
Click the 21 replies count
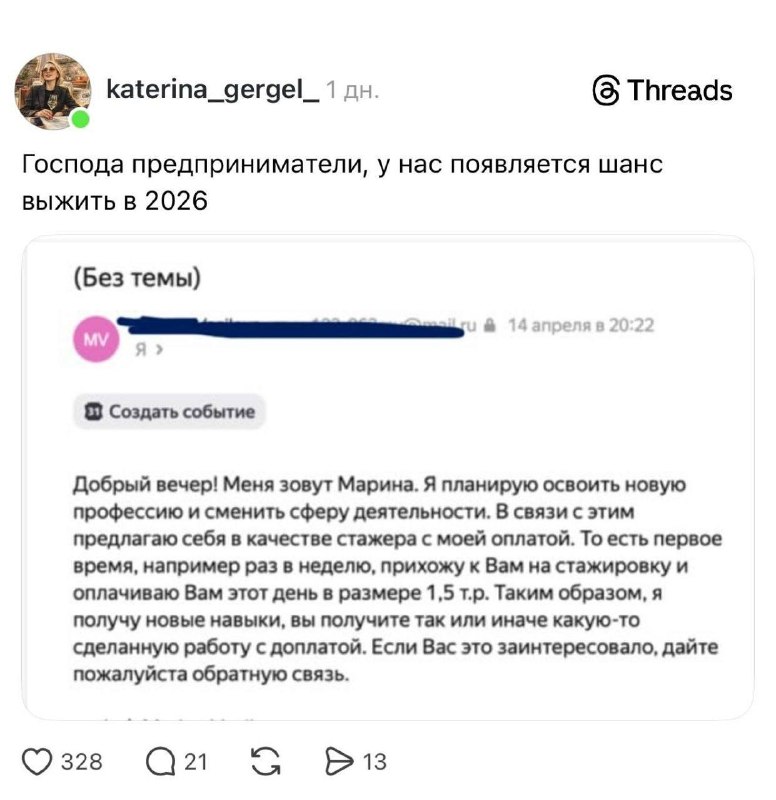click(x=196, y=763)
